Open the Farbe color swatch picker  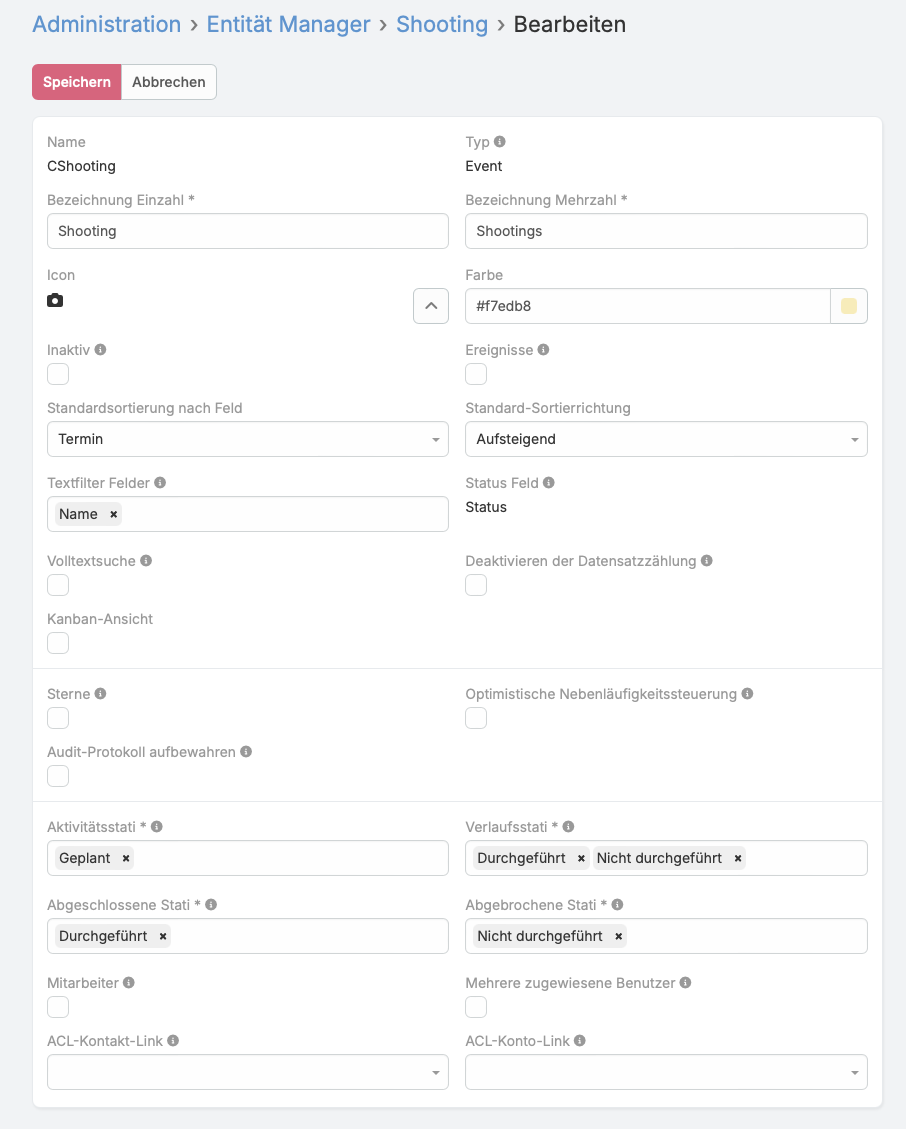849,306
